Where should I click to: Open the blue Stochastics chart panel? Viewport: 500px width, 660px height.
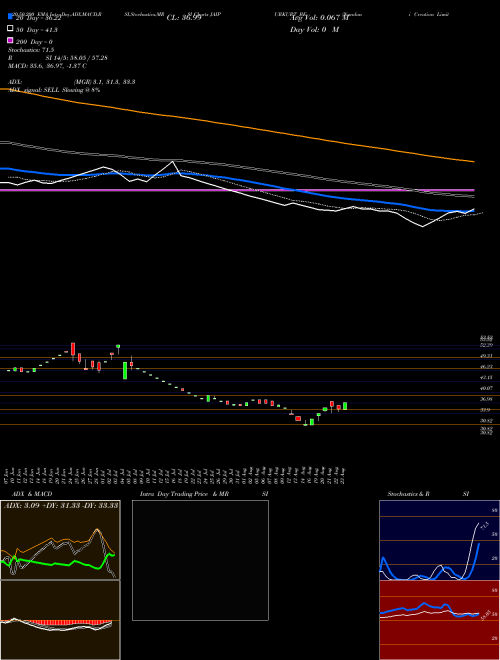click(x=439, y=540)
